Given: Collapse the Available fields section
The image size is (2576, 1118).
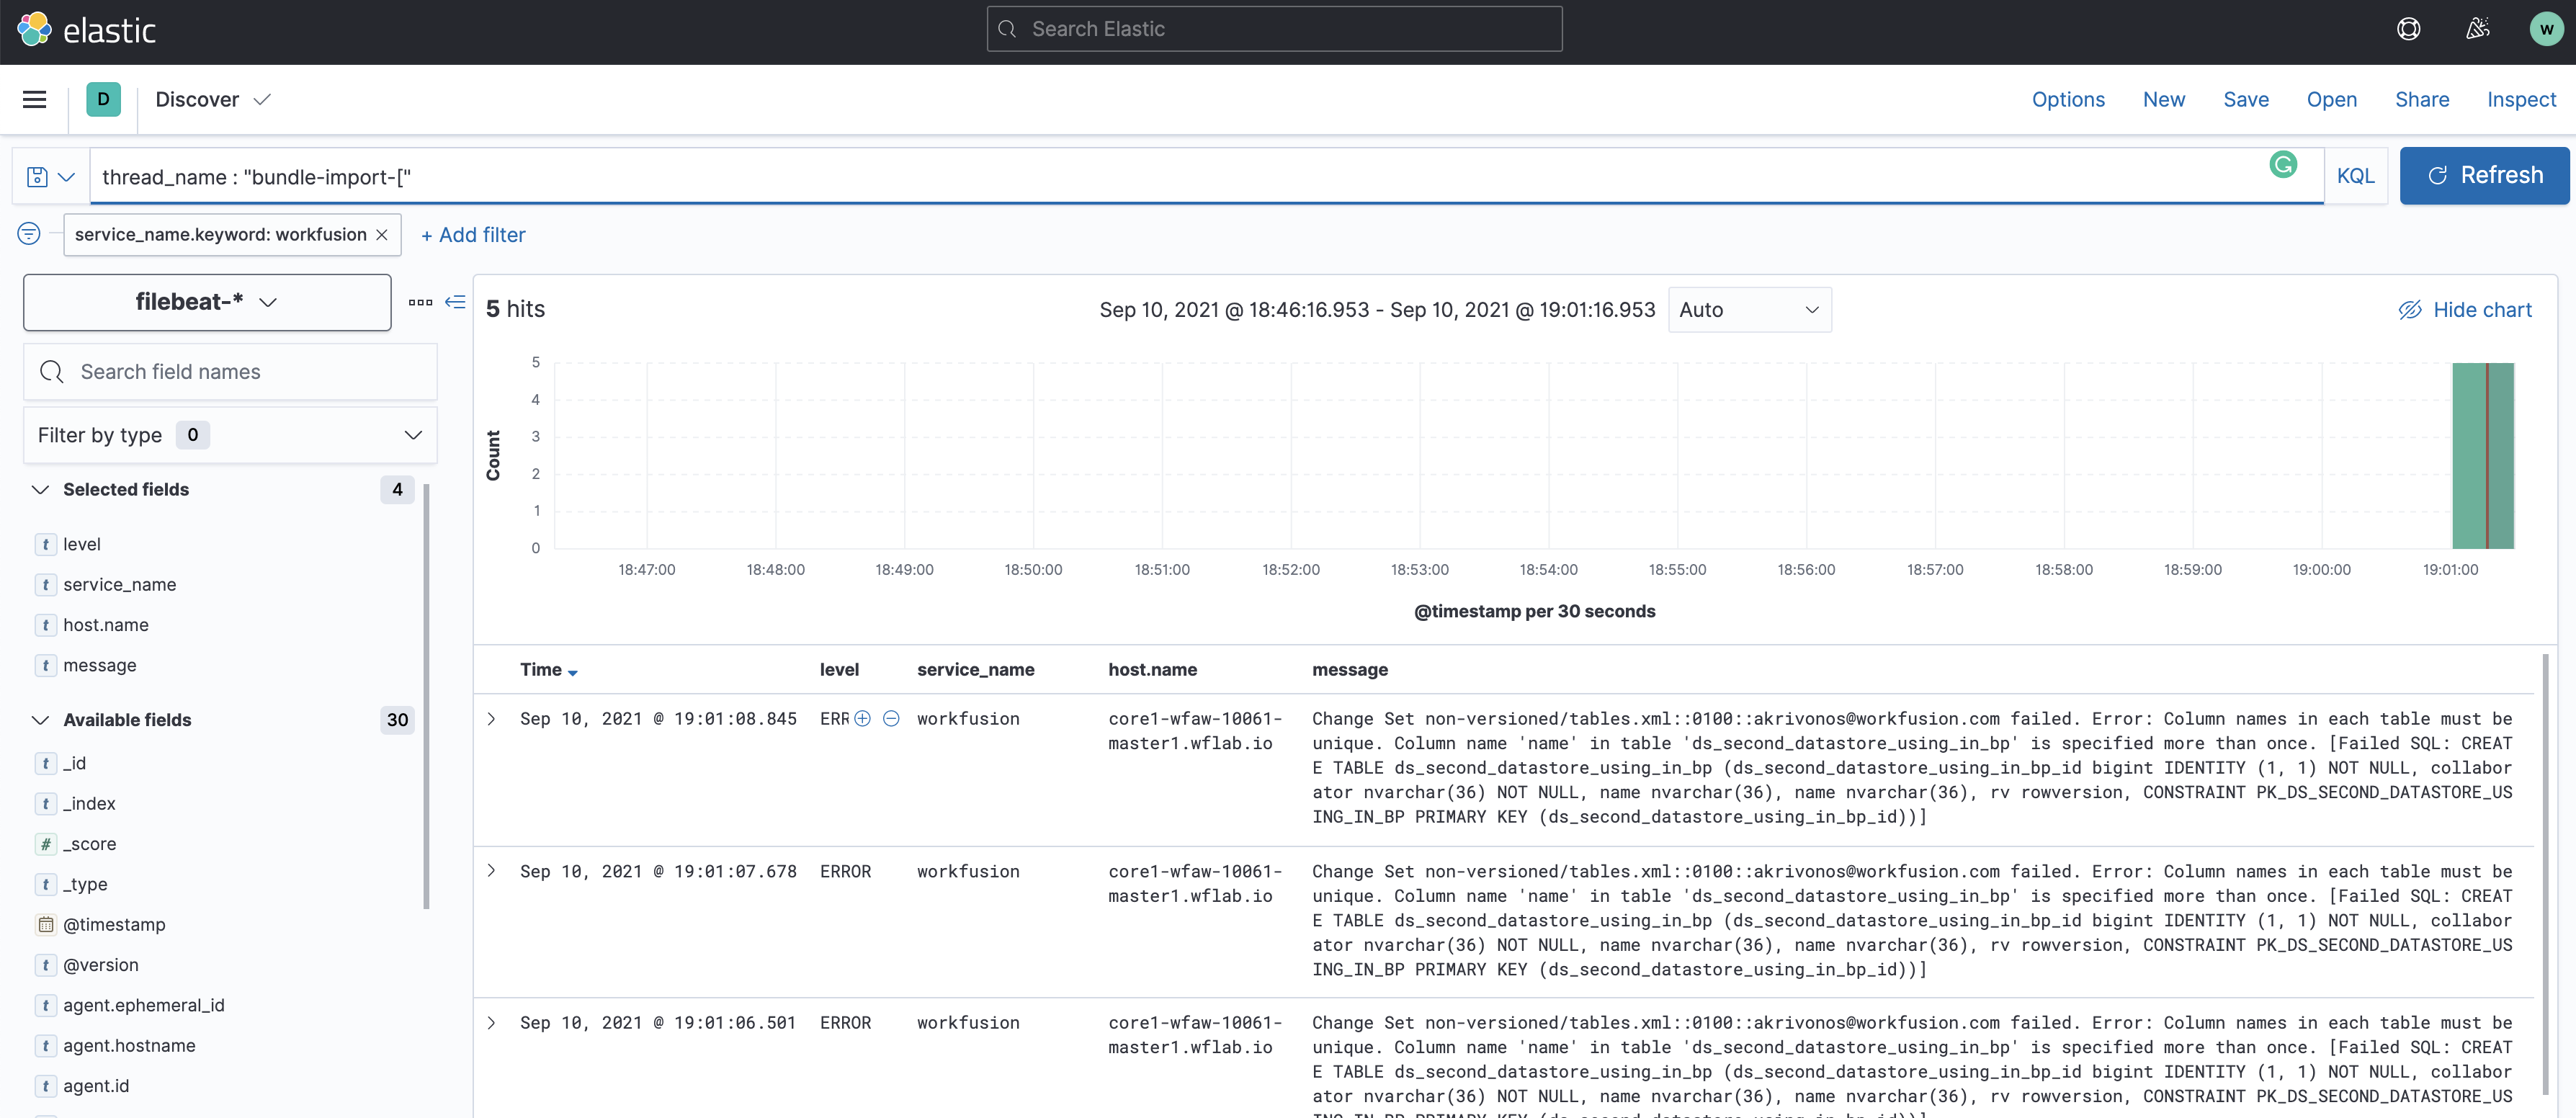Looking at the screenshot, I should pos(40,720).
